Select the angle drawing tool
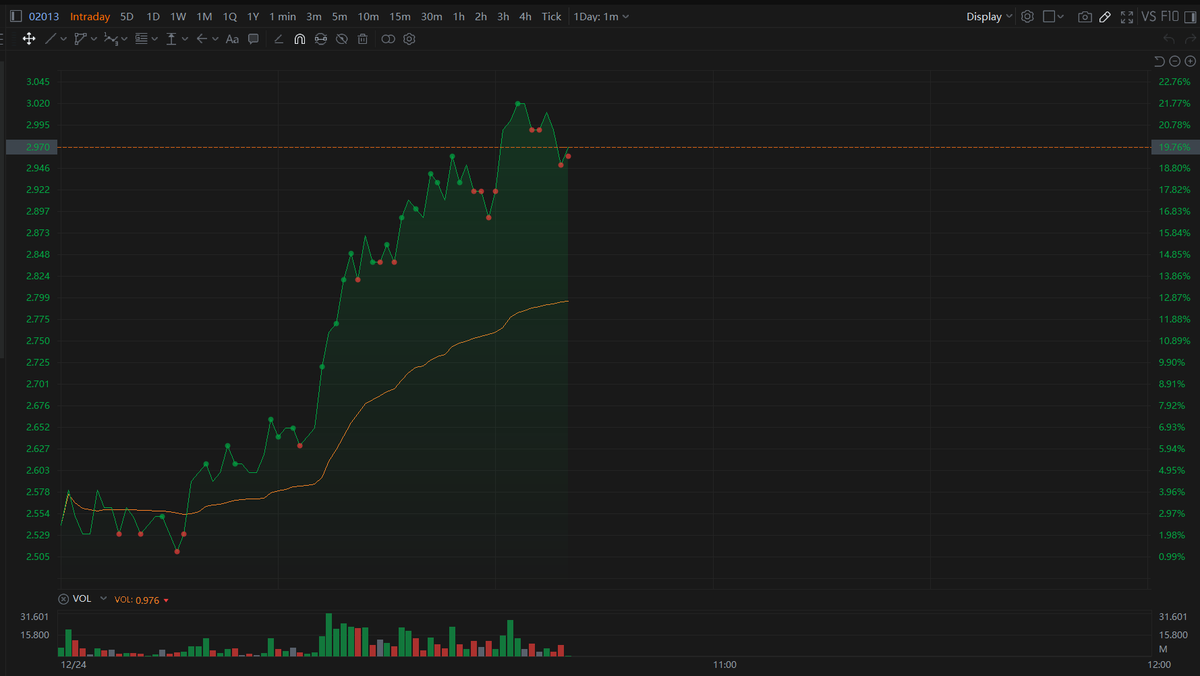The width and height of the screenshot is (1200, 676). pyautogui.click(x=278, y=39)
